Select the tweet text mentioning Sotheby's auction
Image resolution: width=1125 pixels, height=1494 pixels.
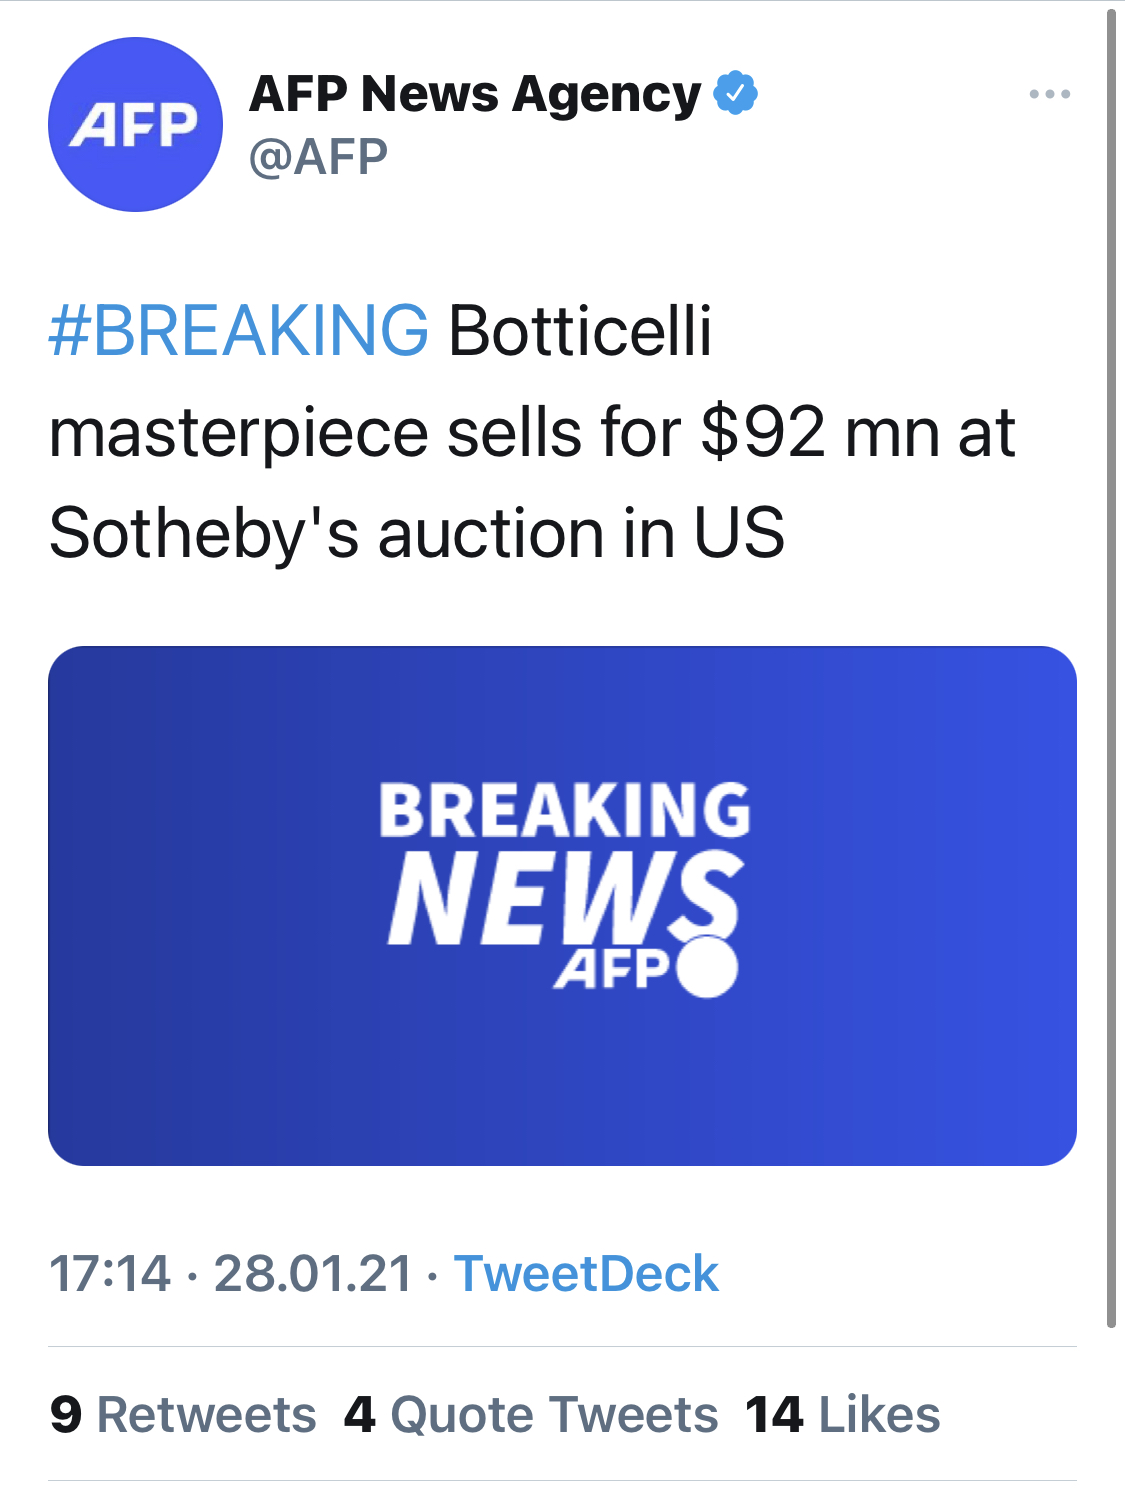[532, 431]
